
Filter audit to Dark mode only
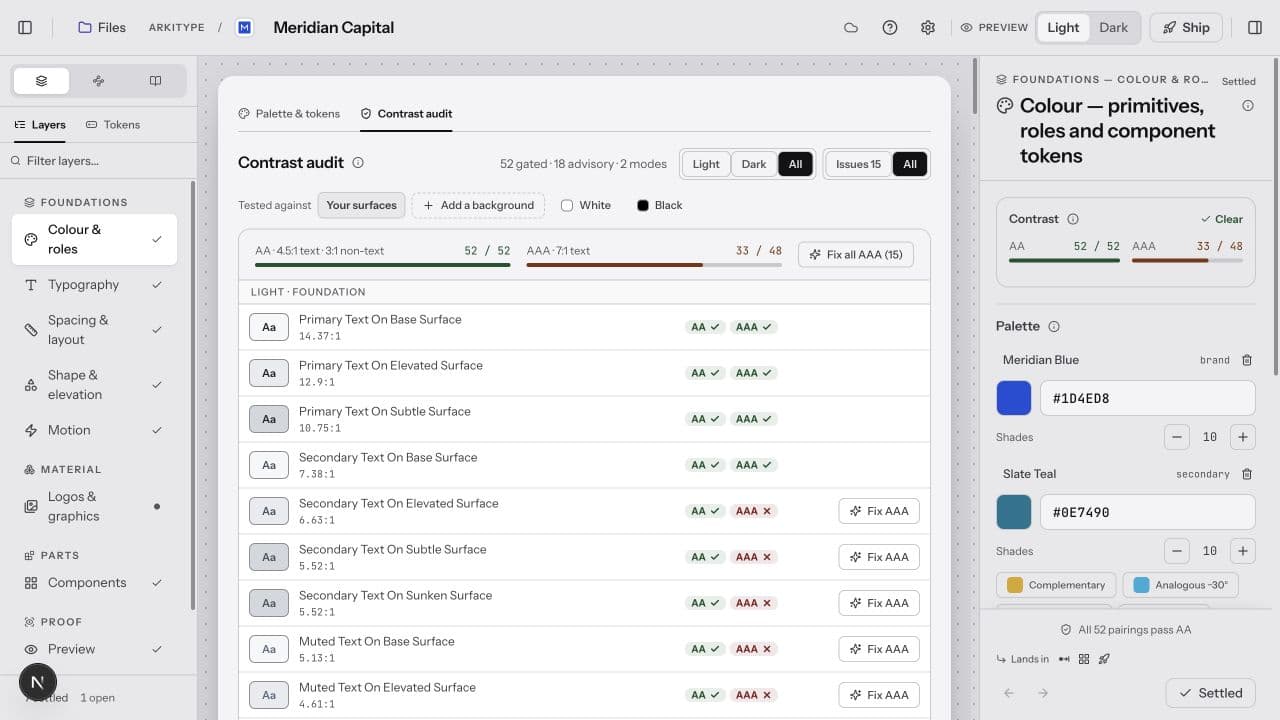pos(754,164)
